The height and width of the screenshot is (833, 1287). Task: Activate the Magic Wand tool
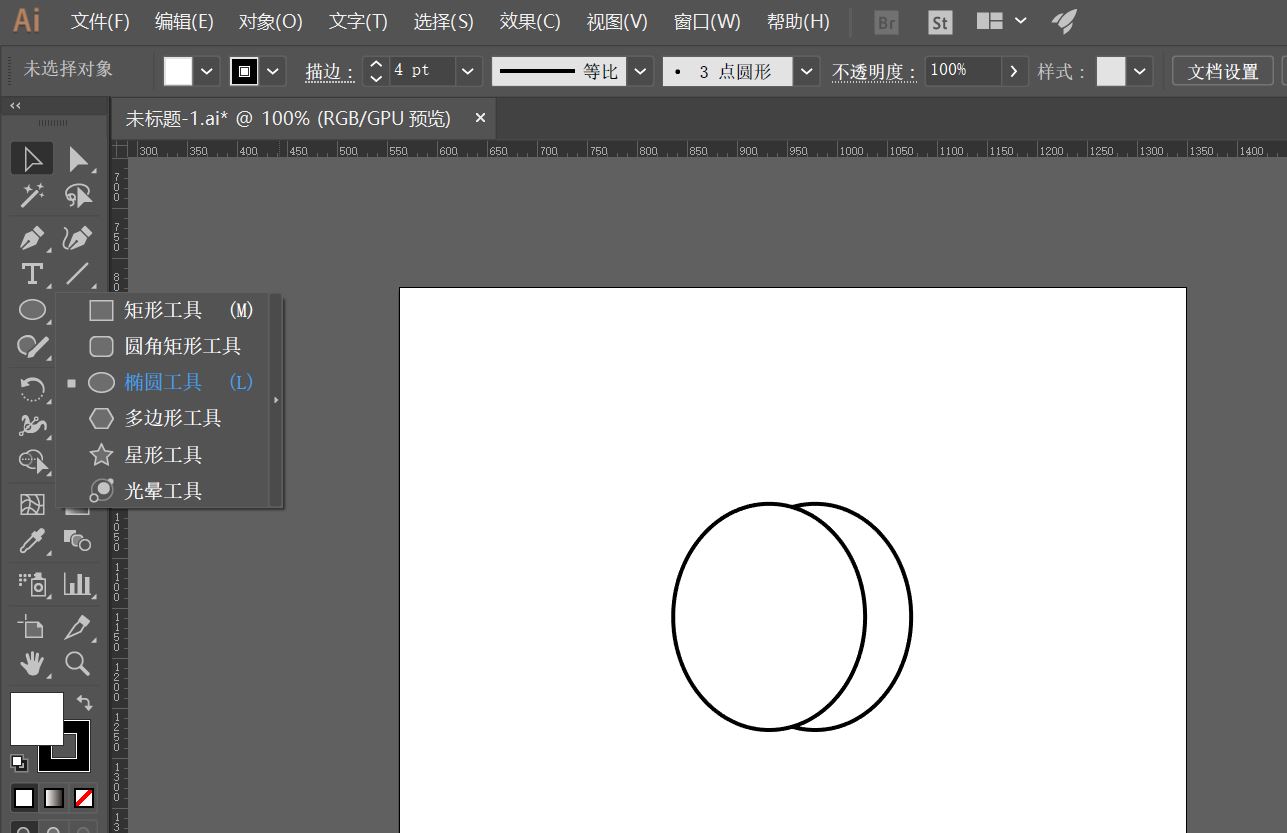(x=31, y=196)
